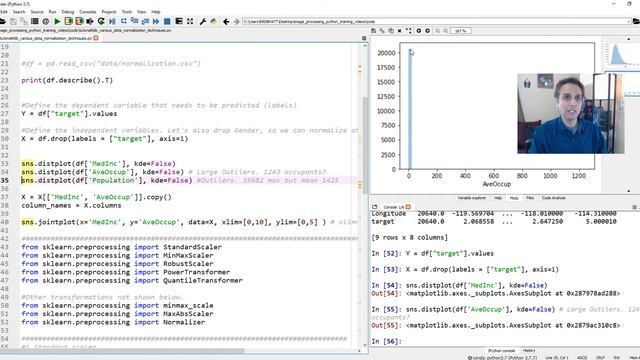
Task: Click the plot zoom percentage field
Action: [x=460, y=31]
